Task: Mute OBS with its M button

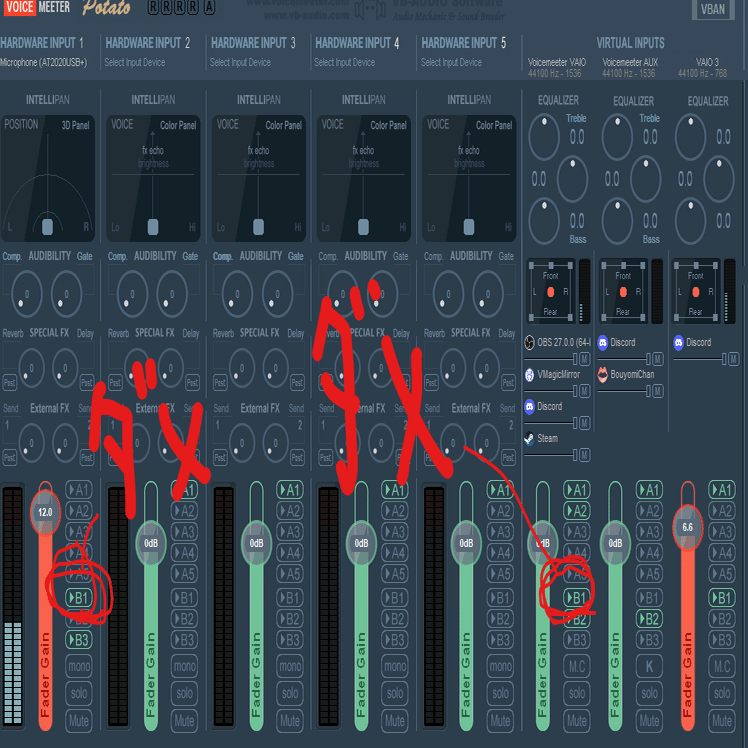Action: [x=584, y=359]
